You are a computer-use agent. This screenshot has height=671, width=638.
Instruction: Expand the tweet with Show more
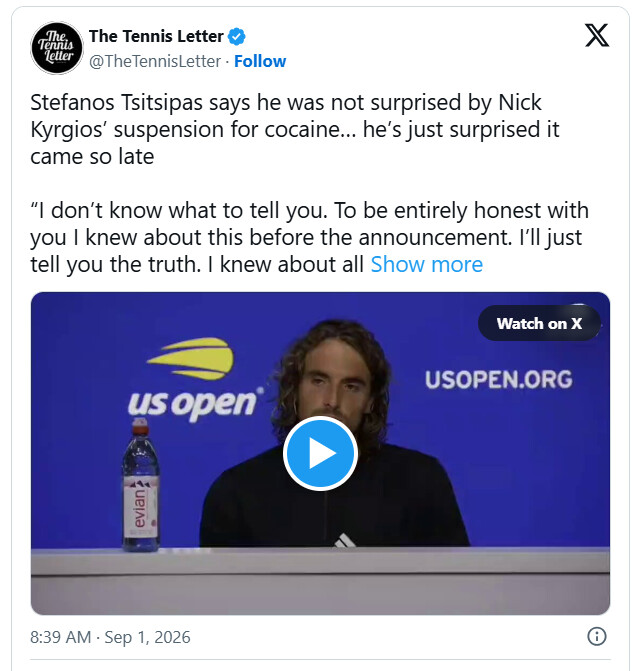(x=427, y=264)
